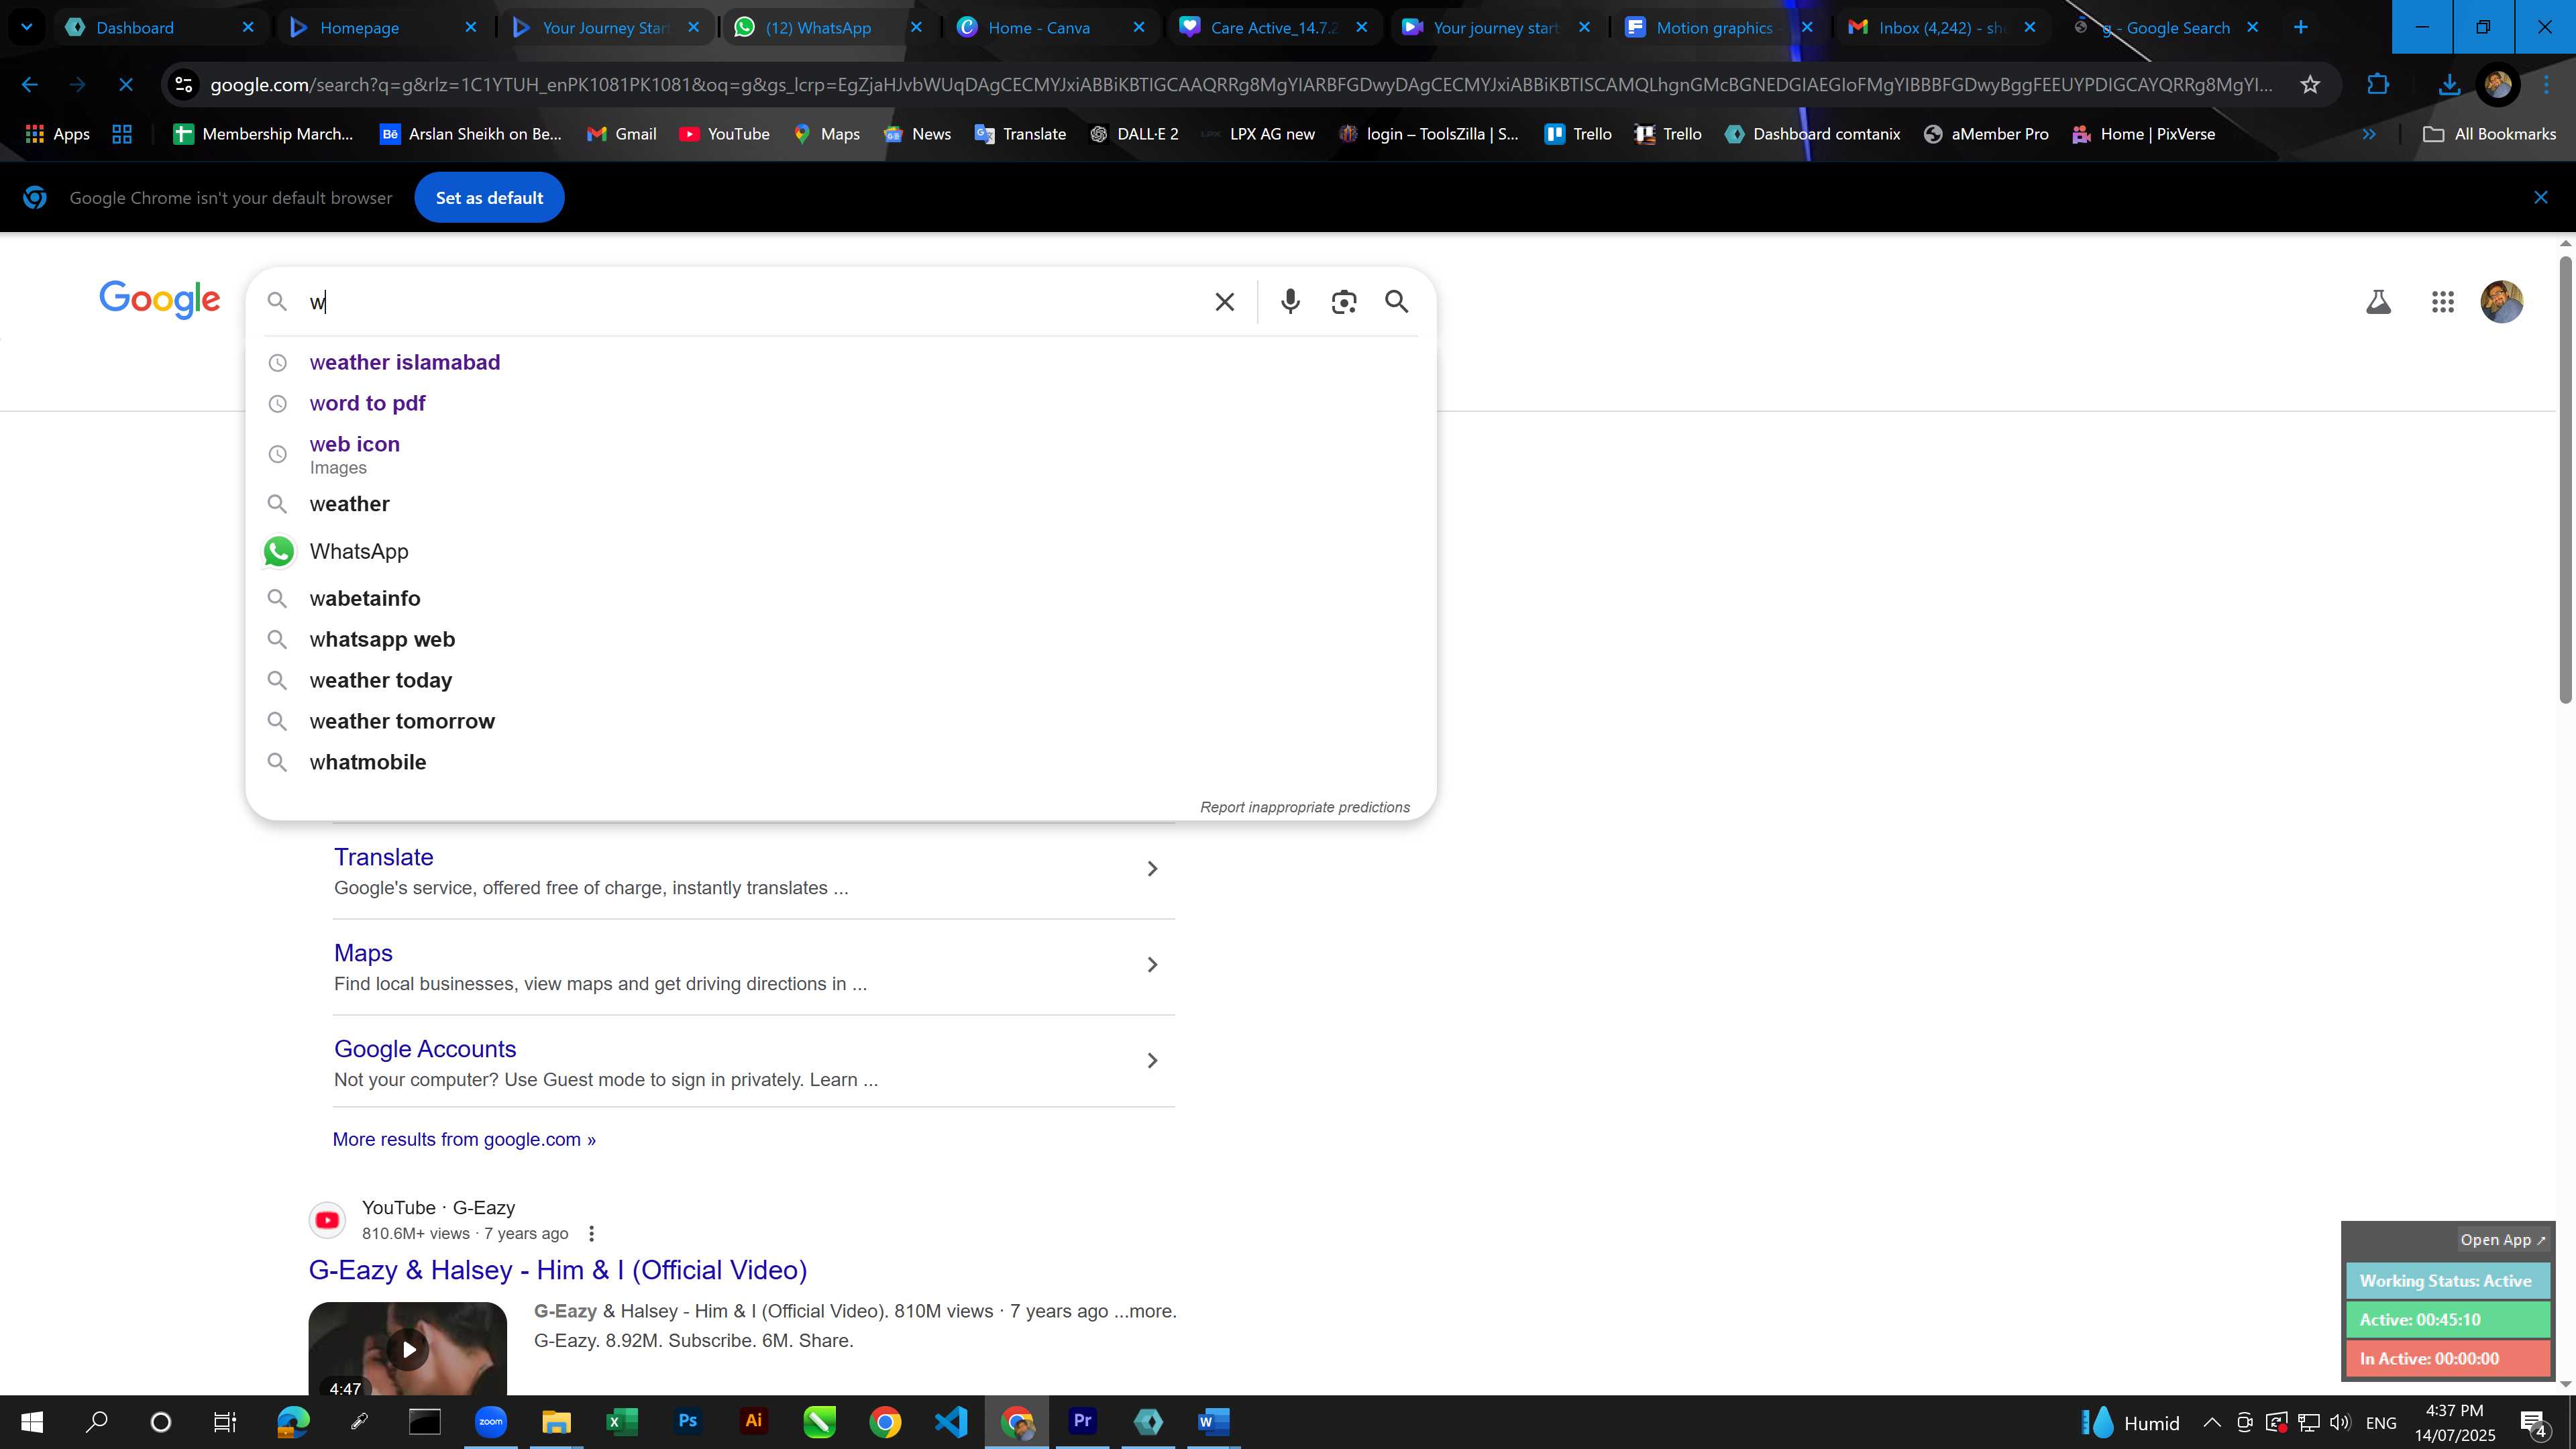Start voice search with microphone icon
The width and height of the screenshot is (2576, 1449).
point(1290,301)
